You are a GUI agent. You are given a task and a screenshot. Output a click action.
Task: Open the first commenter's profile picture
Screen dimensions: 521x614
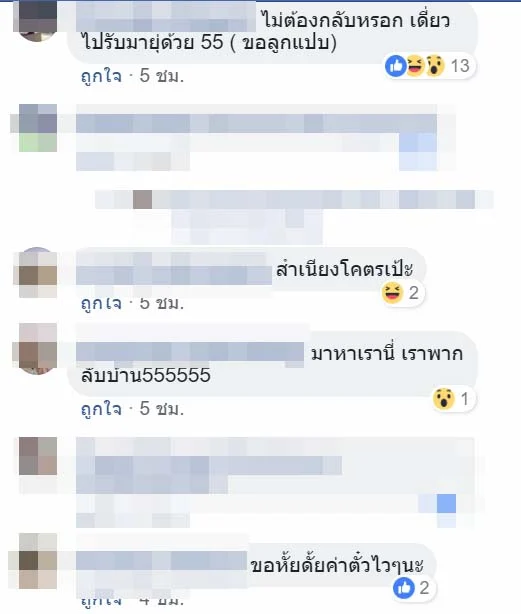coord(37,20)
